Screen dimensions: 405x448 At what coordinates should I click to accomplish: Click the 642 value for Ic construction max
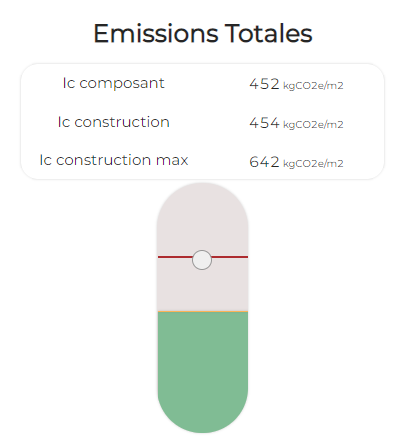click(264, 162)
